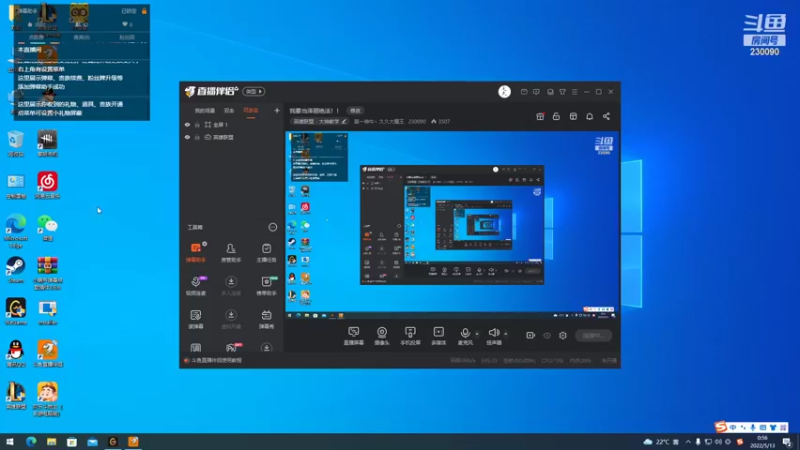Open the 主播任务 streamer tasks tool
Viewport: 800px width, 450px height.
pos(266,252)
